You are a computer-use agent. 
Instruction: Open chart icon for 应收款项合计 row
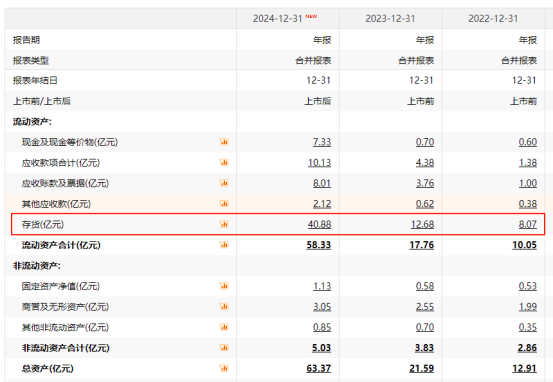click(224, 162)
